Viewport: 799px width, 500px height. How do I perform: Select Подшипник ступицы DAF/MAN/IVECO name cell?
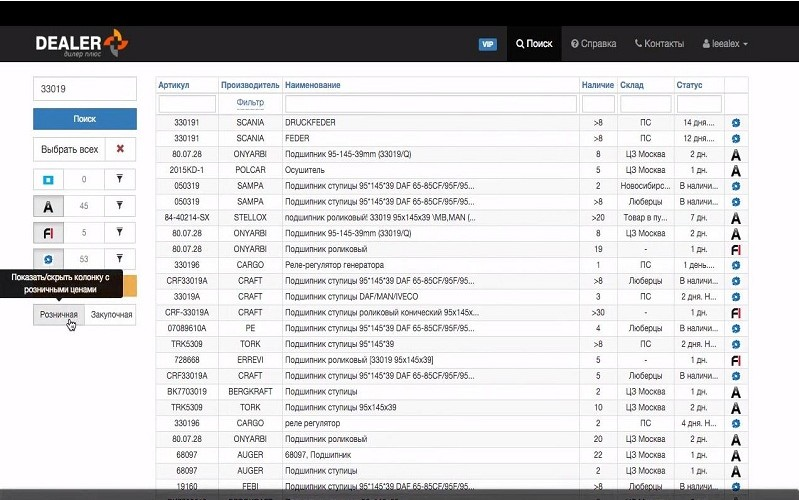pyautogui.click(x=431, y=296)
